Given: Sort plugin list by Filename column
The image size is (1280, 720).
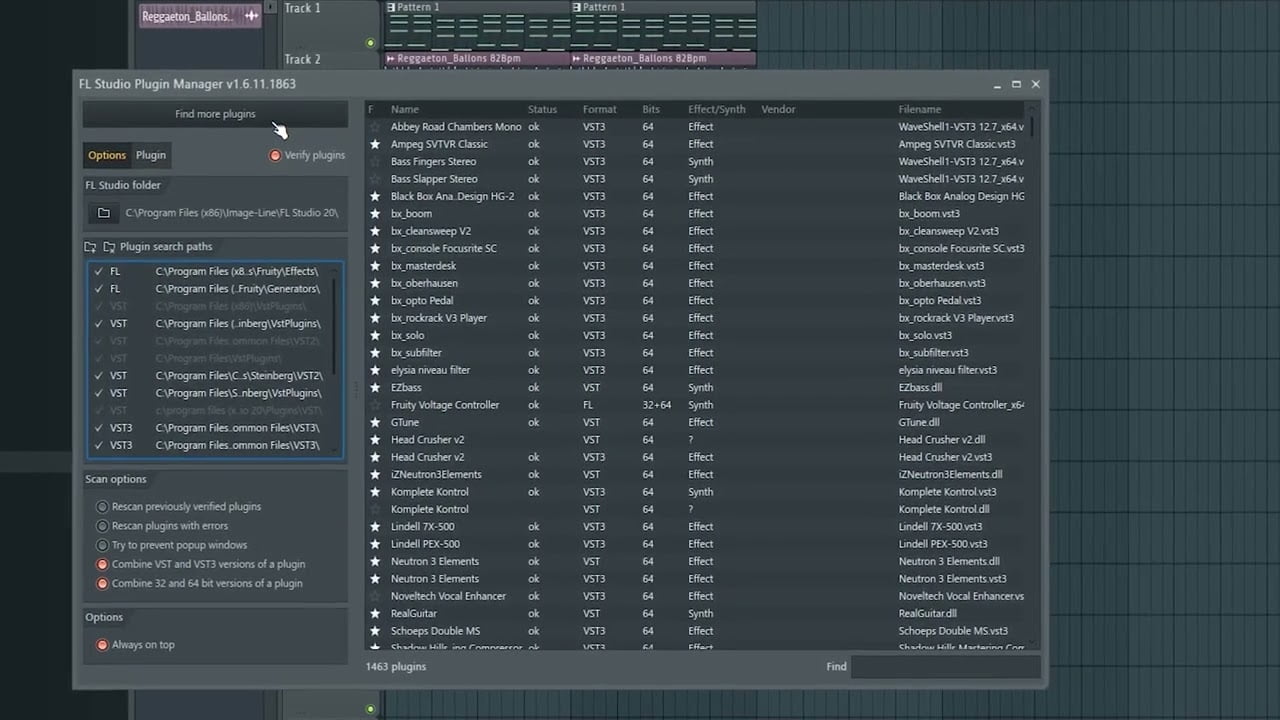Looking at the screenshot, I should pos(920,109).
